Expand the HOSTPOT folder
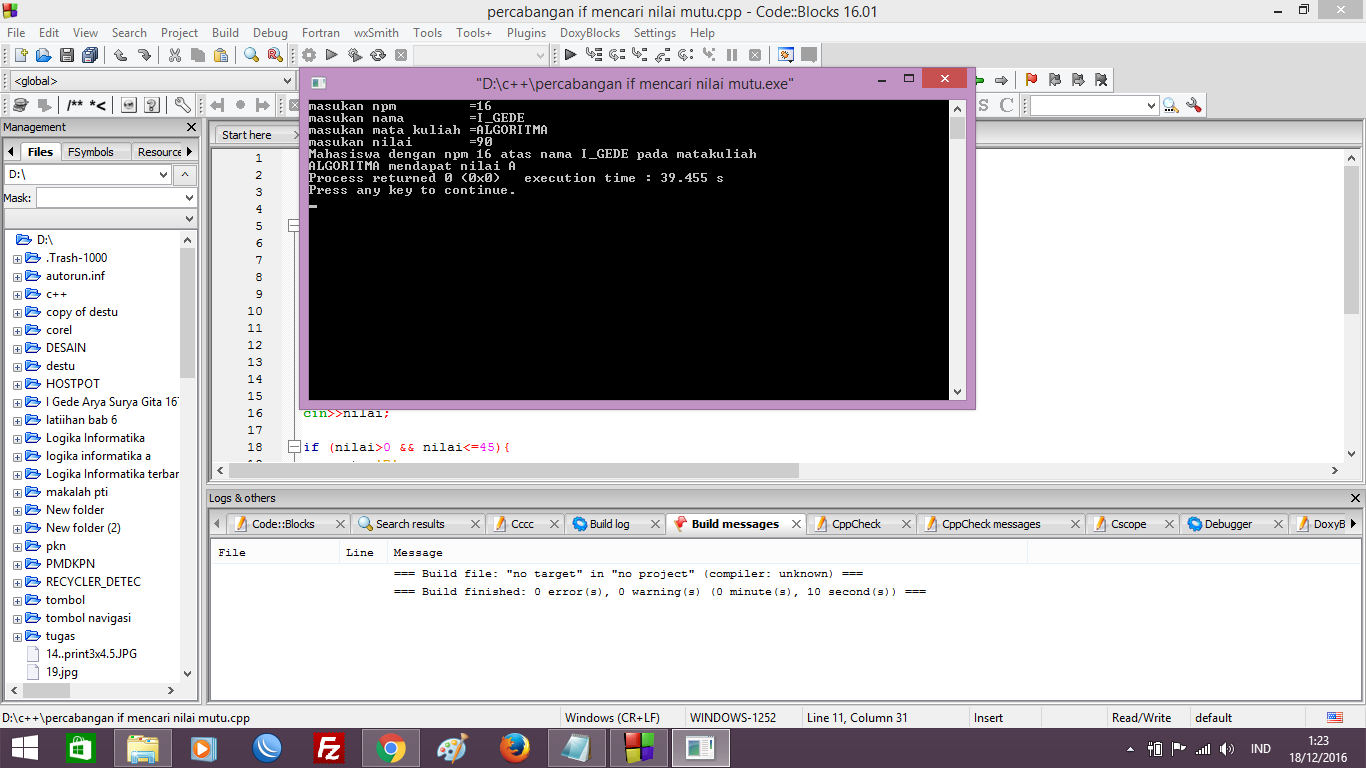Screen dimensions: 1366x768 point(18,385)
